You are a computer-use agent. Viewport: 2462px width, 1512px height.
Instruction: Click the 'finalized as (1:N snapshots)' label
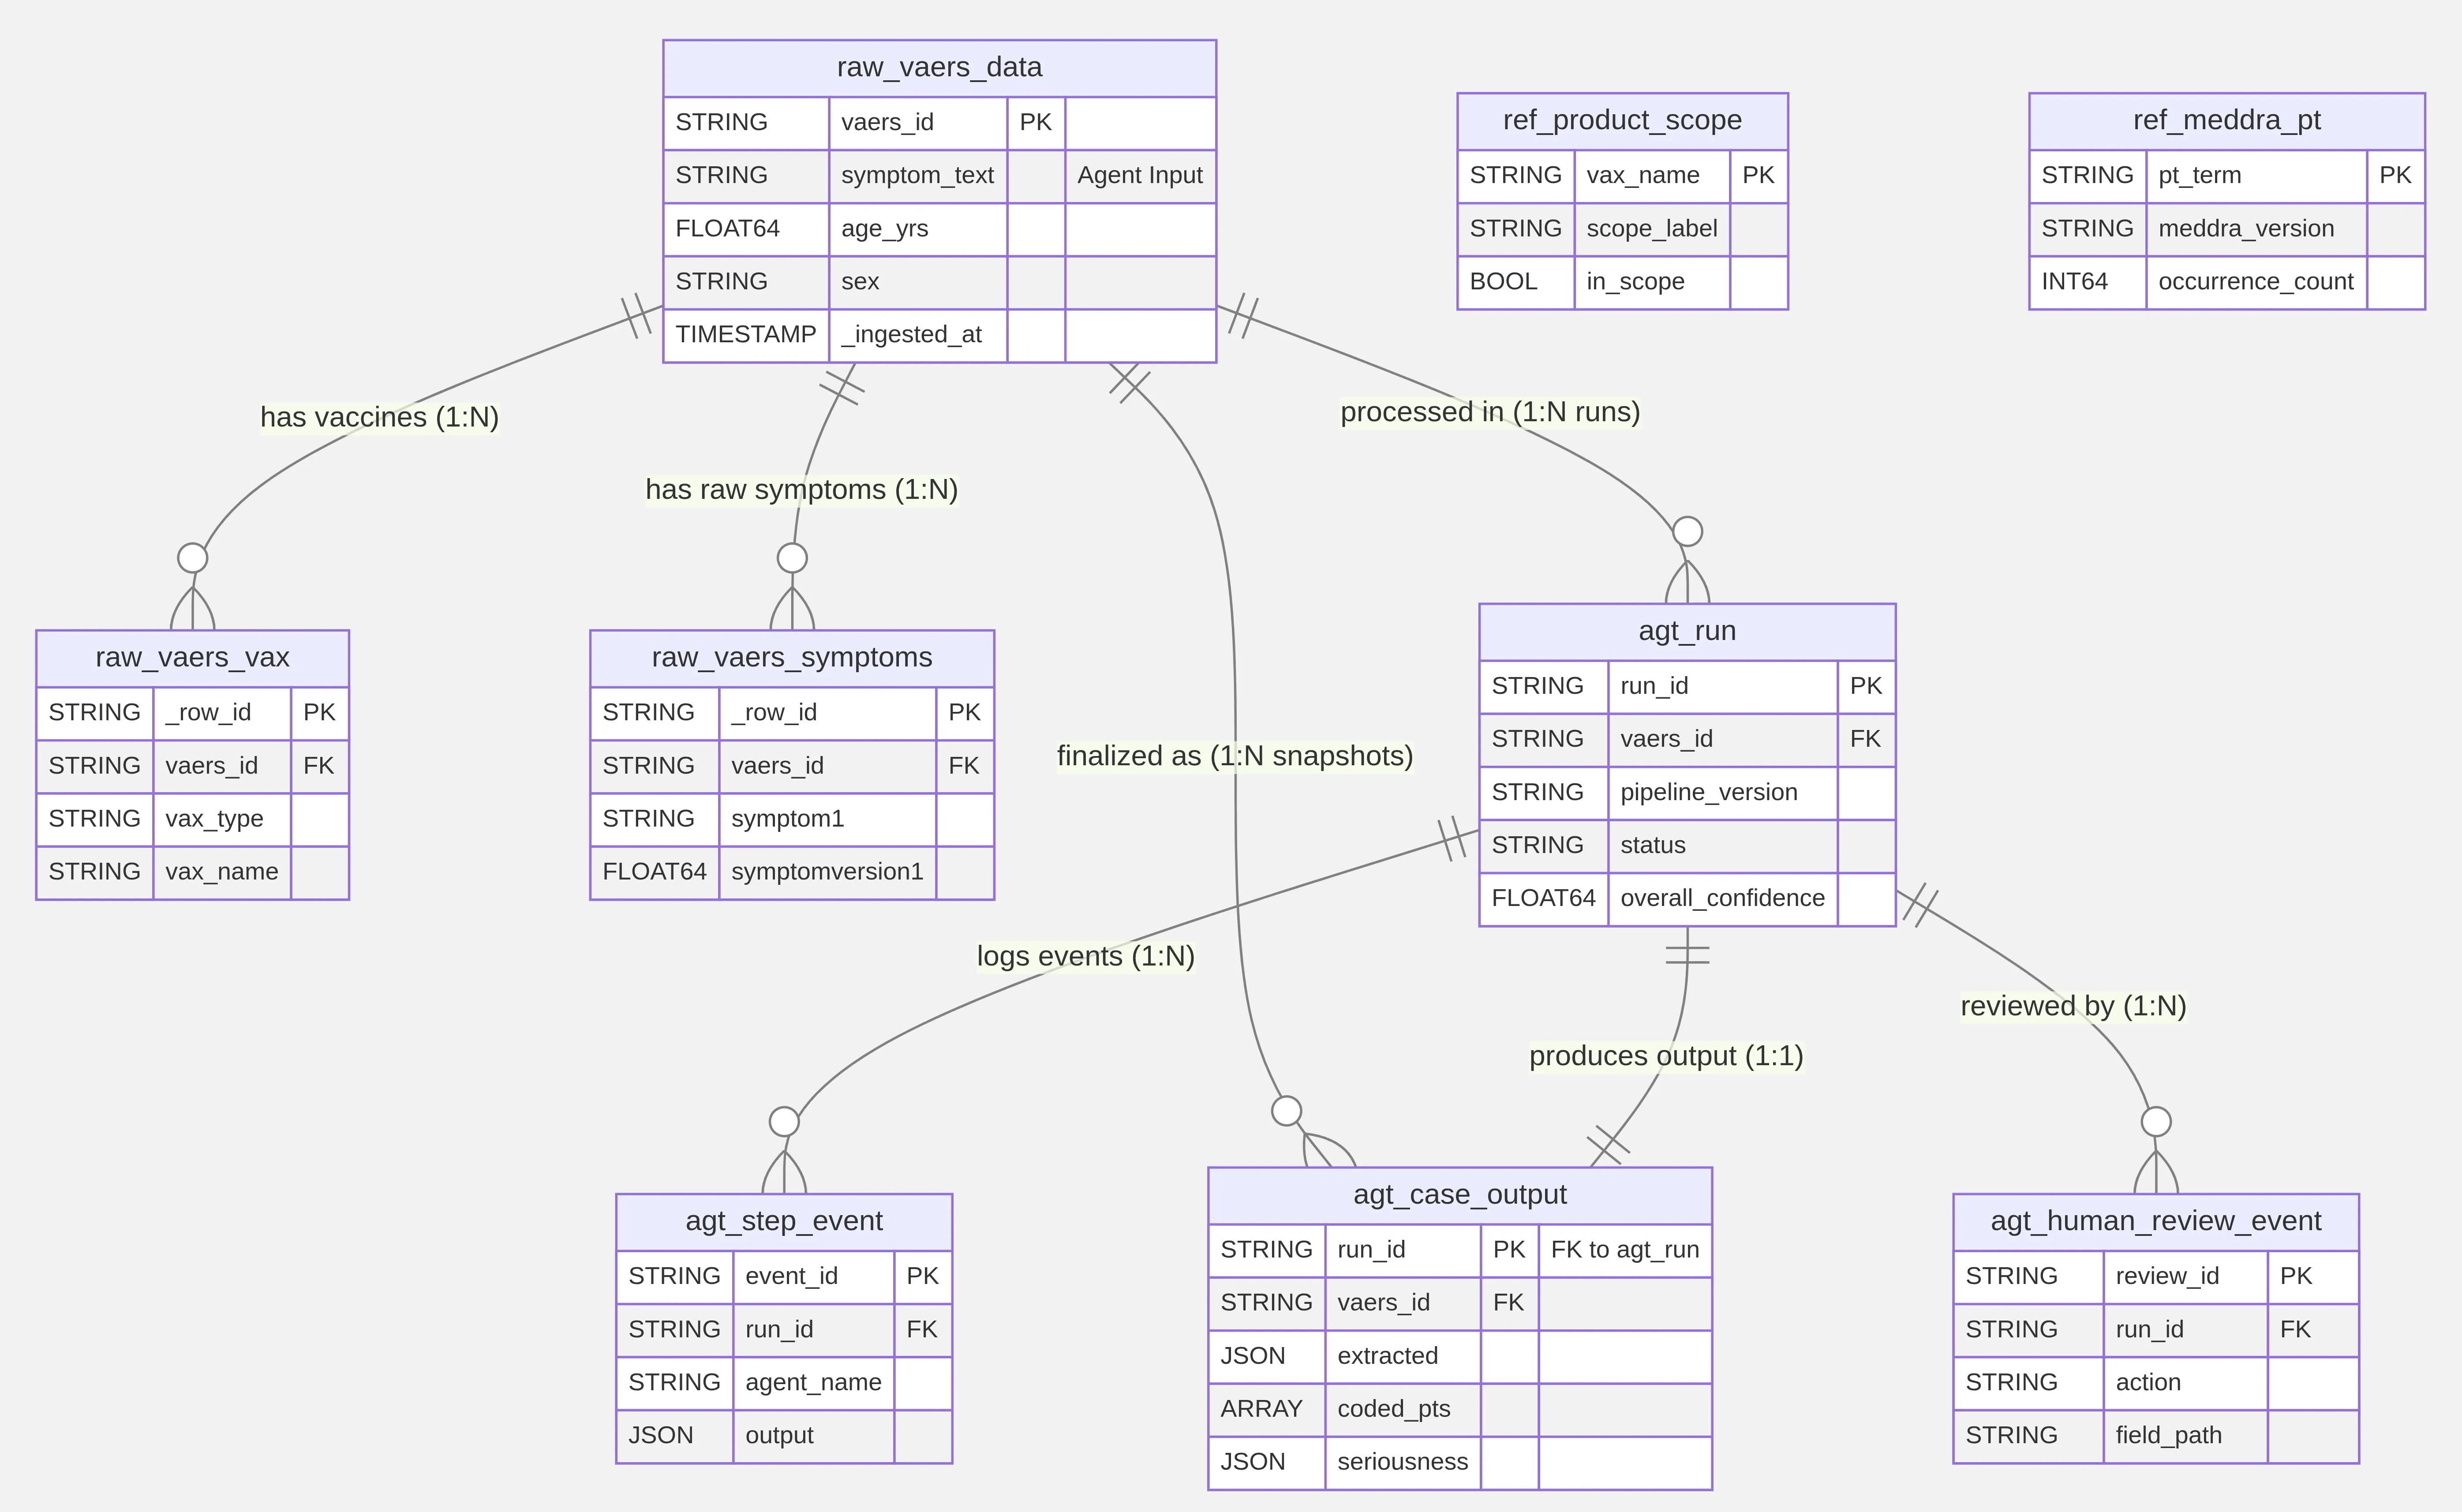pos(1235,756)
